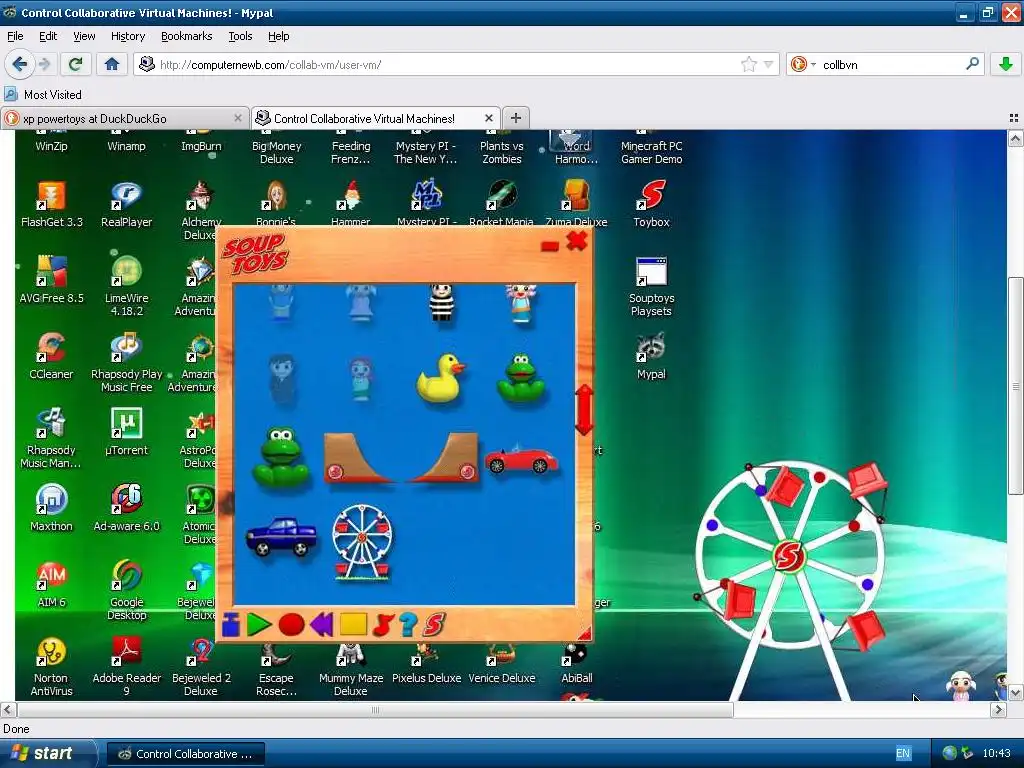Open a new browser tab
The width and height of the screenshot is (1024, 768).
(515, 118)
